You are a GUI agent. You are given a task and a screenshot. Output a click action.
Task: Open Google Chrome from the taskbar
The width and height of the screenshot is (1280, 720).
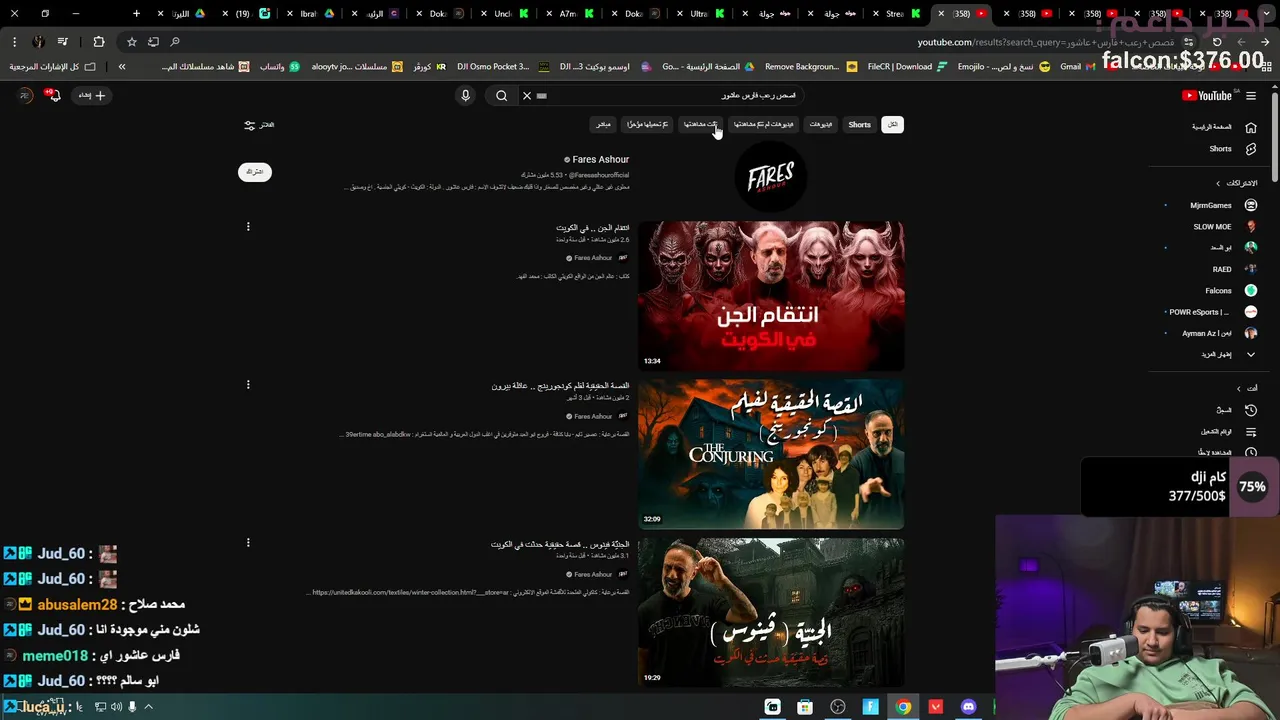(904, 707)
